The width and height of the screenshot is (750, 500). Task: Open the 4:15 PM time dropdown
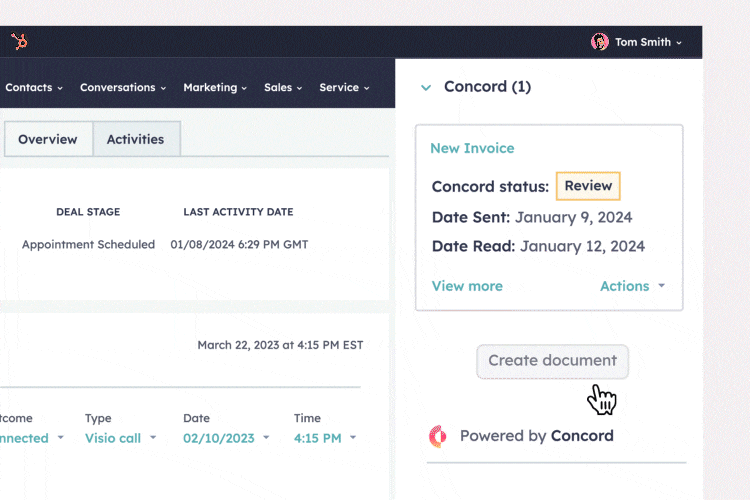coord(325,438)
